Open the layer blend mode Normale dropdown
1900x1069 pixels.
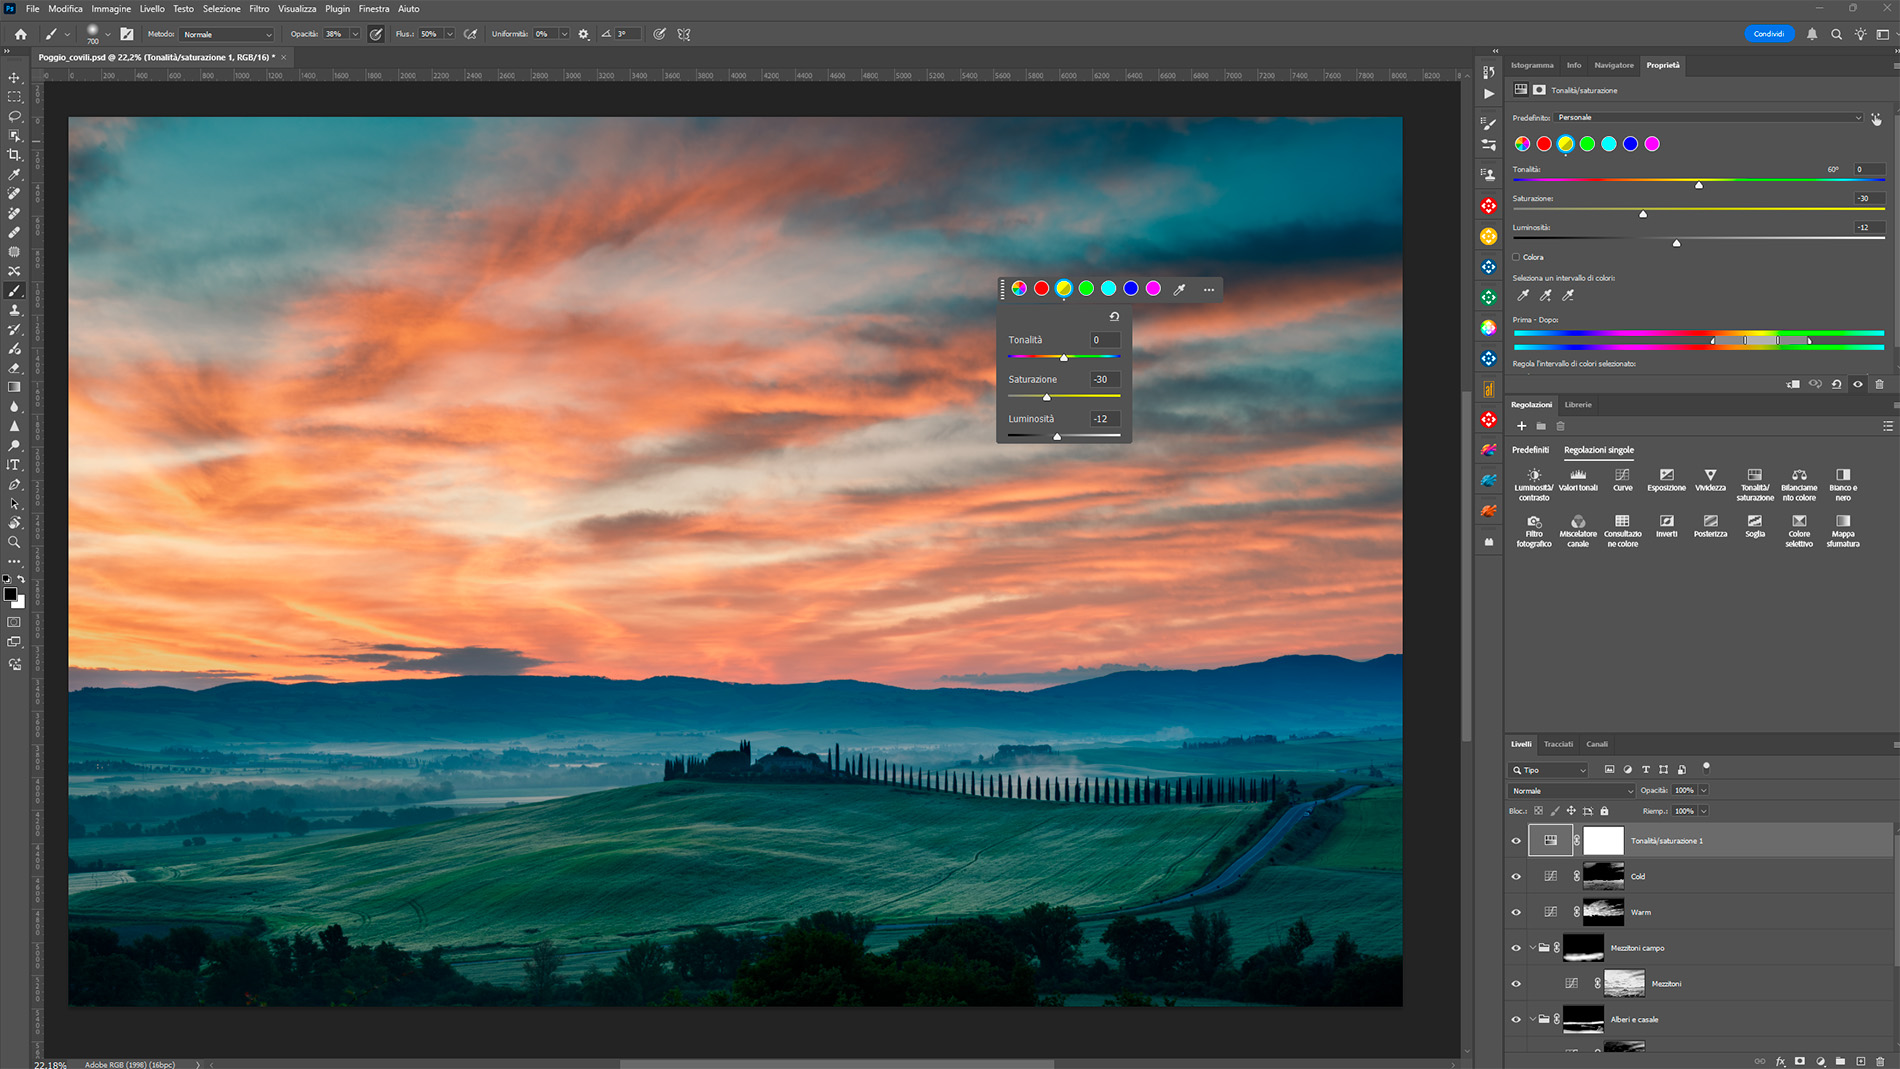pos(1571,791)
